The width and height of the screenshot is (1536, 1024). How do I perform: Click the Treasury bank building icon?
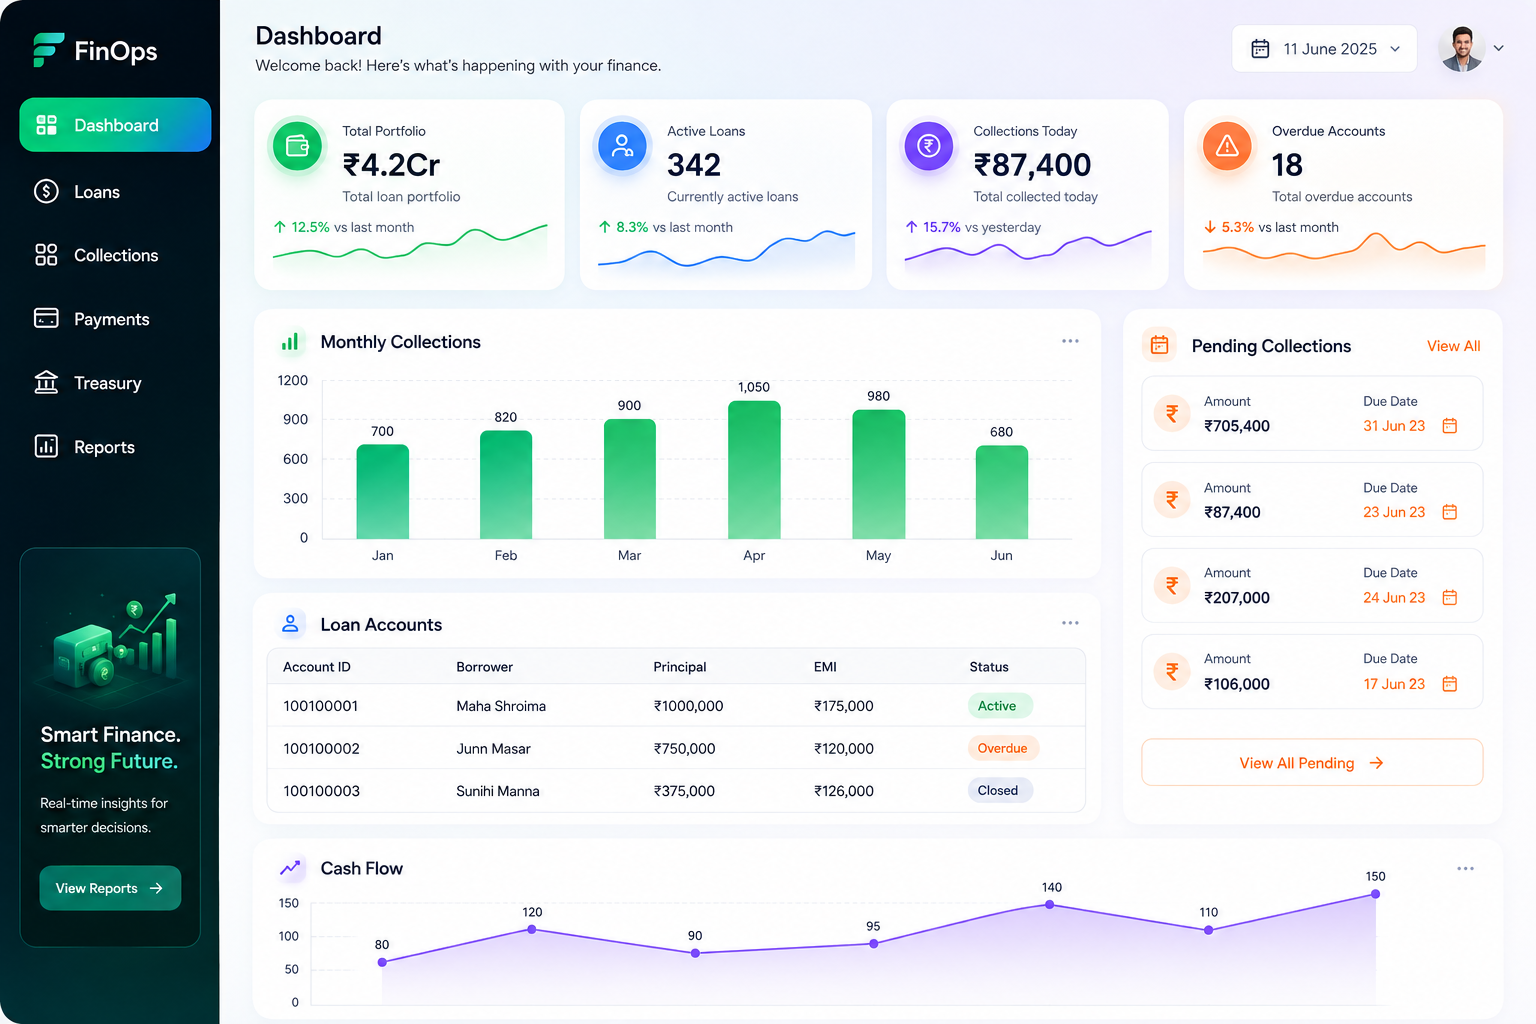click(46, 382)
